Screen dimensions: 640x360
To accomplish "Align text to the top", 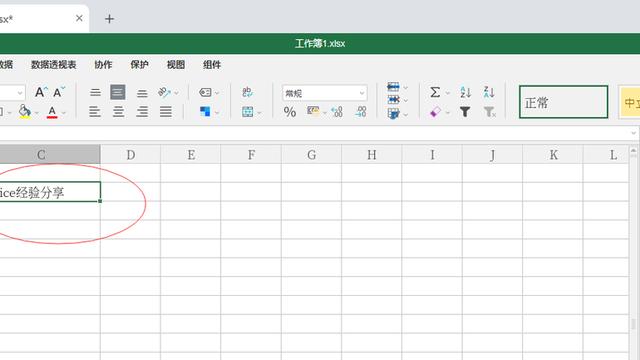I will [x=95, y=93].
